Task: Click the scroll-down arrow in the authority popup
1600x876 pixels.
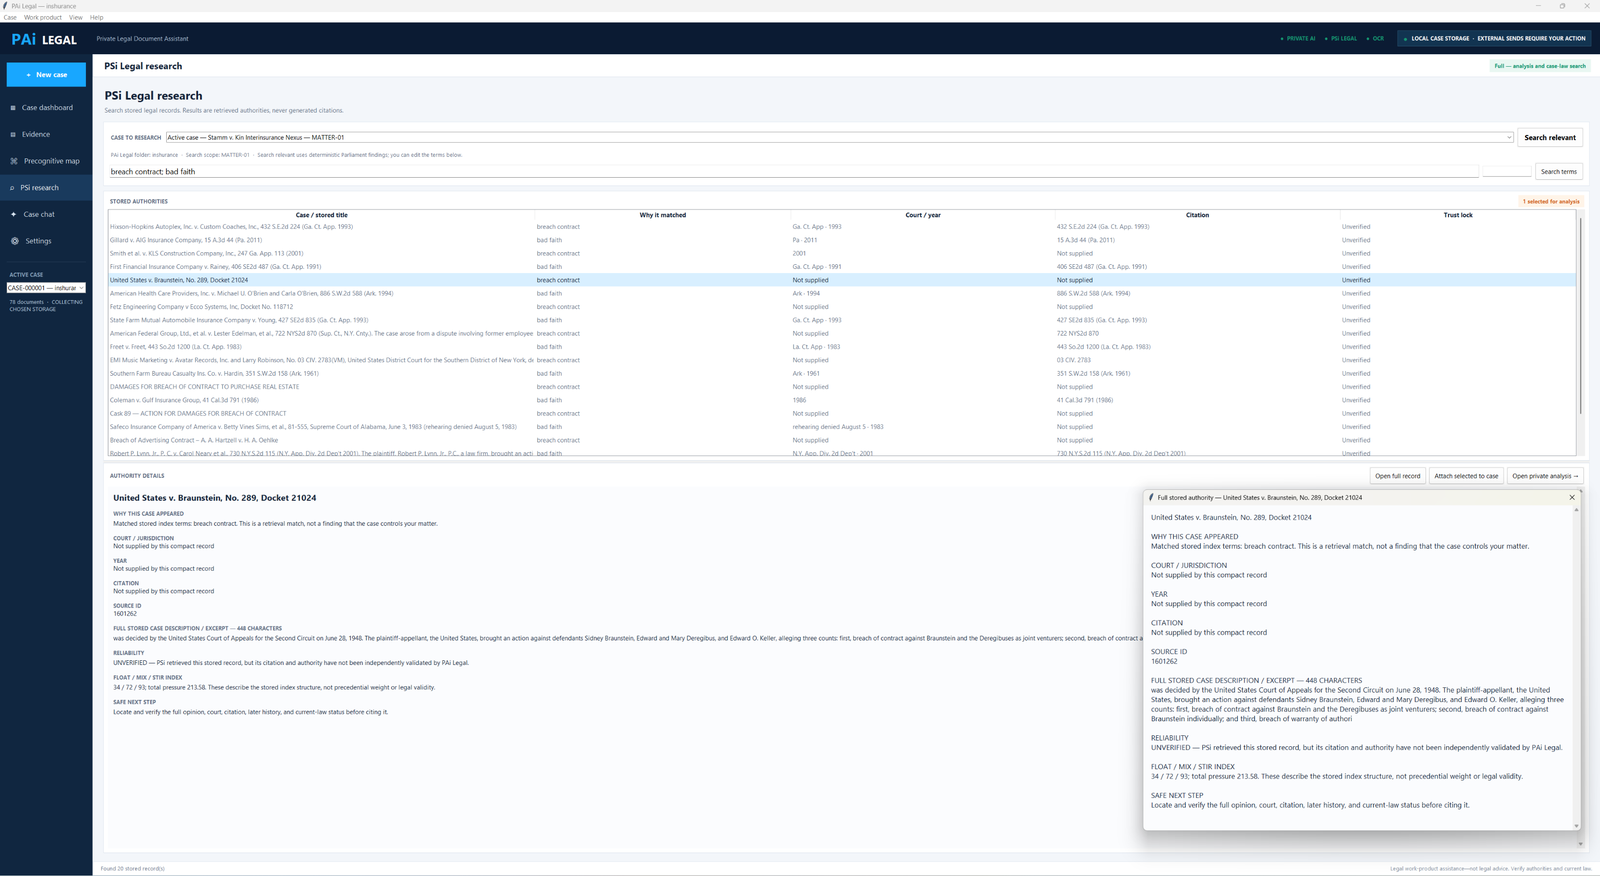Action: point(1577,826)
